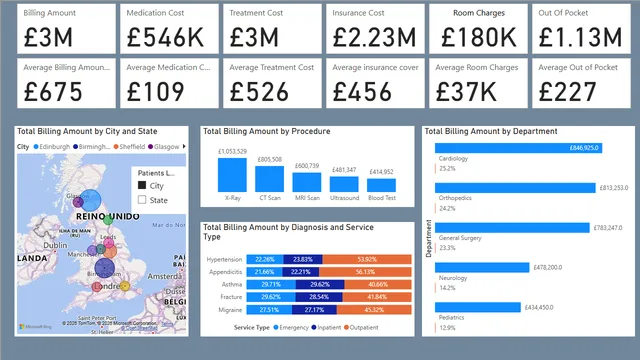
Task: Click the Glasgow legend color dot
Action: 150,147
